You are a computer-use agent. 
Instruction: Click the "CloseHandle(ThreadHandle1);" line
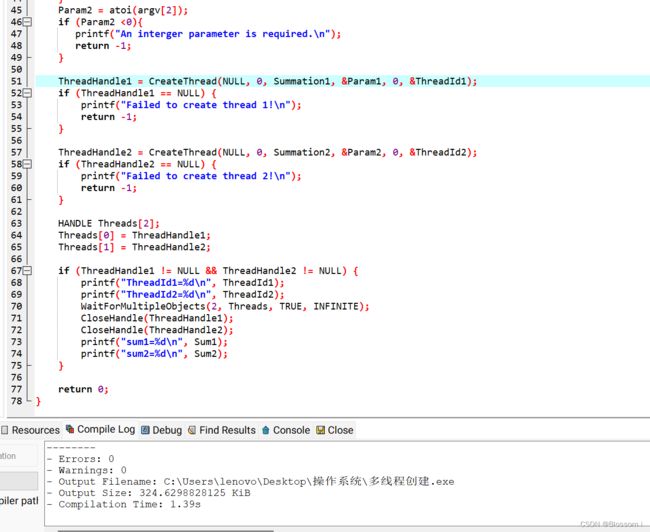click(157, 318)
